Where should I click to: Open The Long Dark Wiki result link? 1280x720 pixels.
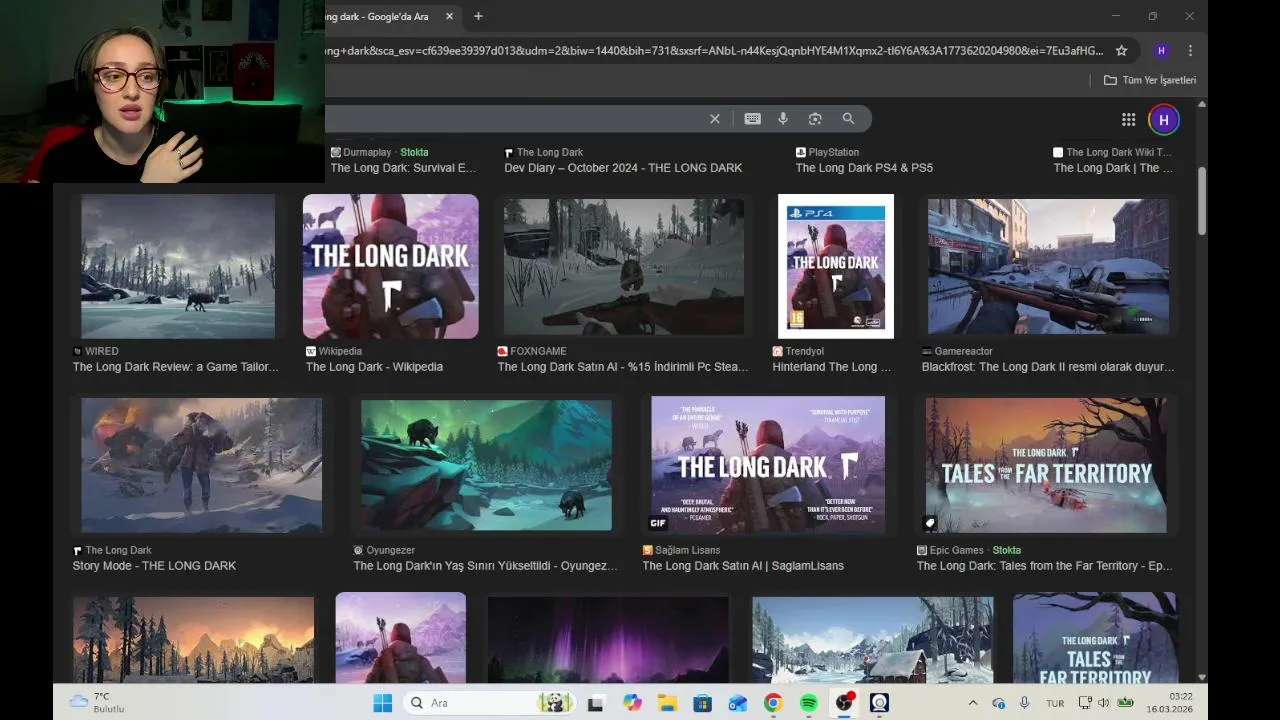[x=1113, y=168]
